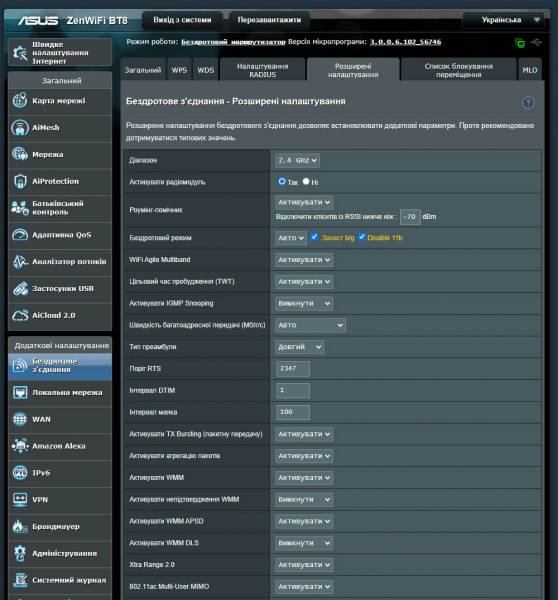This screenshot has height=600, width=558.
Task: Click the IPv6 icon
Action: tap(20, 473)
